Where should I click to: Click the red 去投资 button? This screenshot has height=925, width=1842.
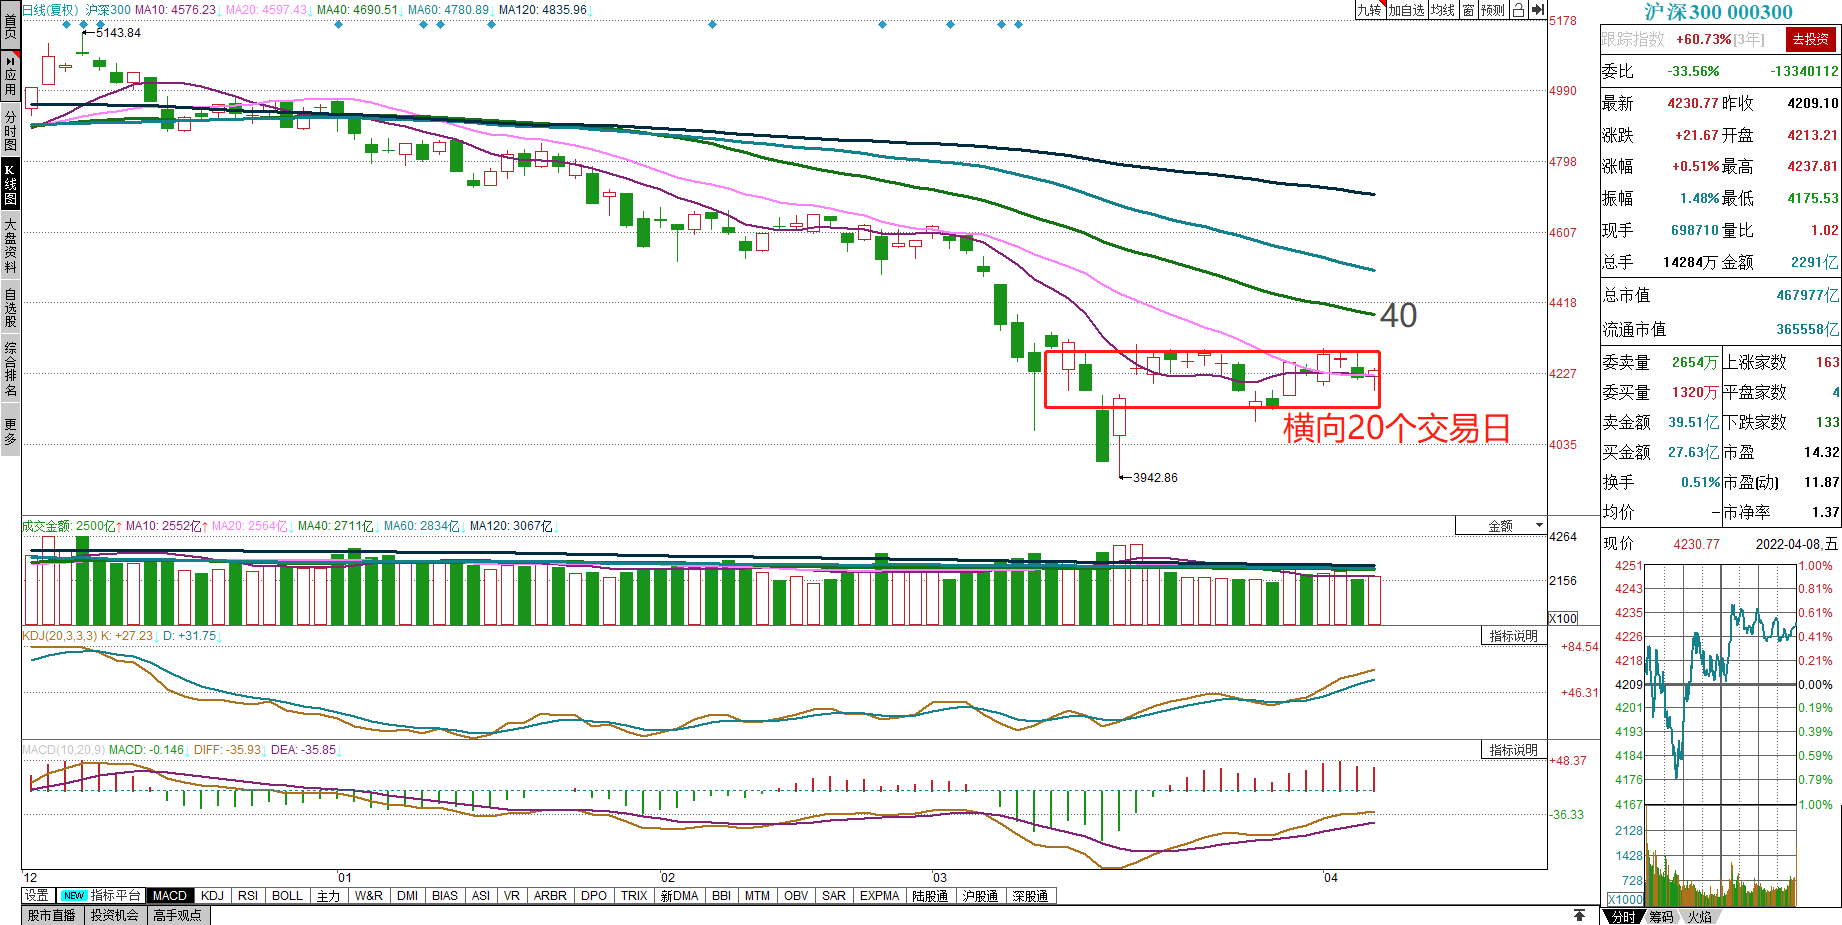pos(1810,39)
